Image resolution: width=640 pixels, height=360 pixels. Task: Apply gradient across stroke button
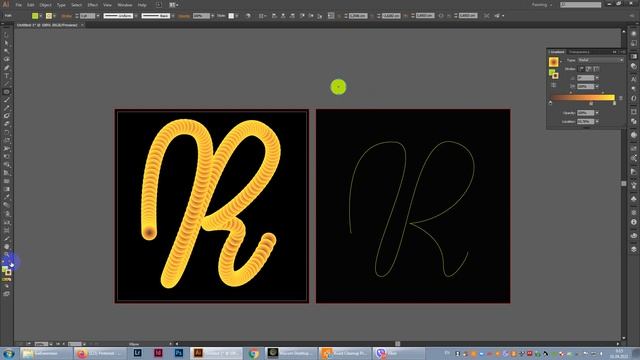596,69
